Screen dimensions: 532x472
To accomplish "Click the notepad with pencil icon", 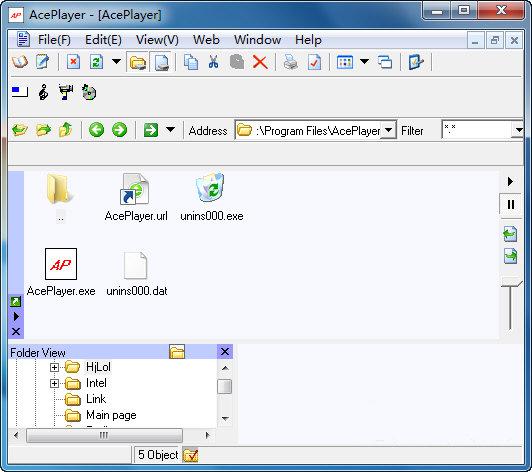I will pos(43,62).
